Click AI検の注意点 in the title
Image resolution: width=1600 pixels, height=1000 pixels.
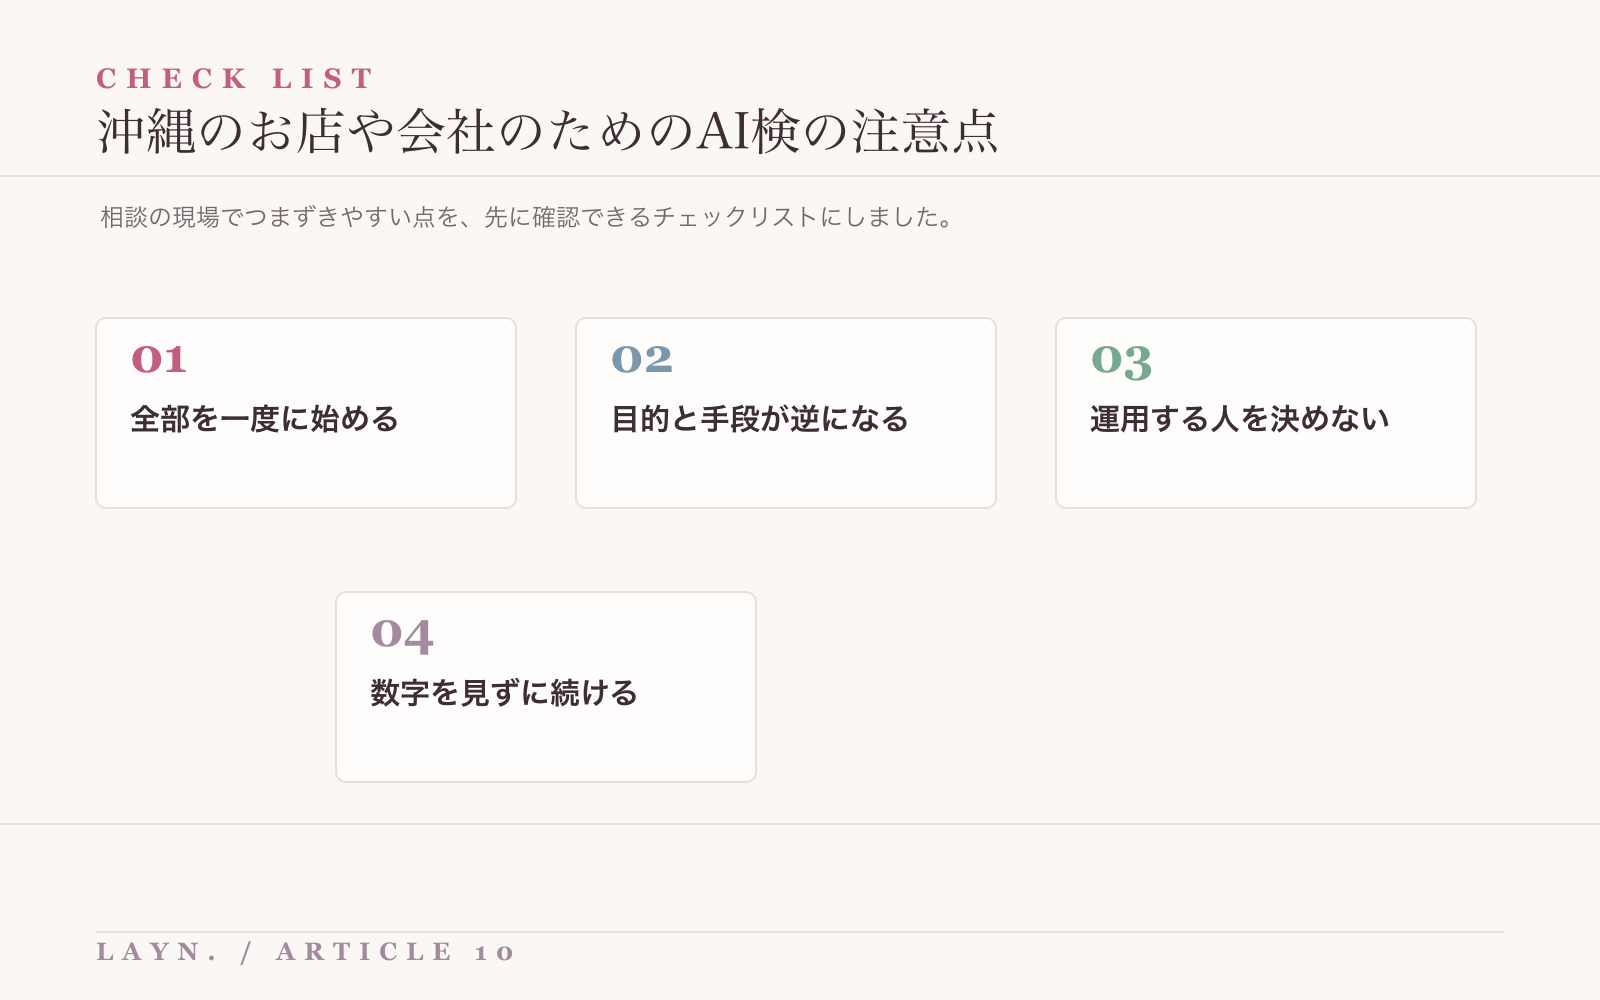(x=848, y=131)
